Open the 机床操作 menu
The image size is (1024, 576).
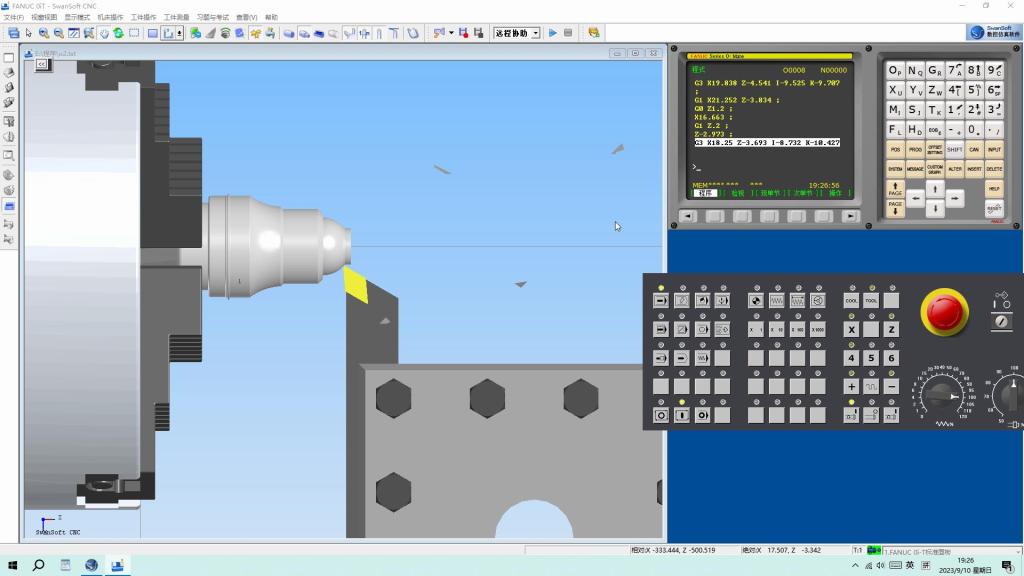pyautogui.click(x=110, y=17)
